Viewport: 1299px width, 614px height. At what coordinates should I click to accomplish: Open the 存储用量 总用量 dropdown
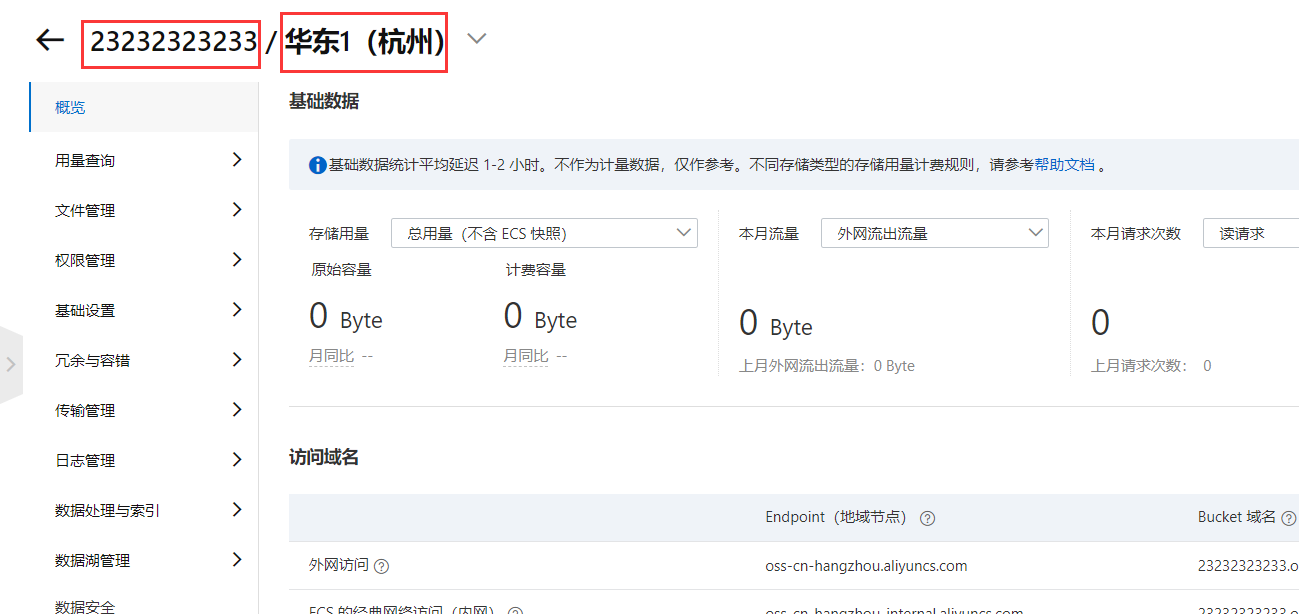[544, 233]
